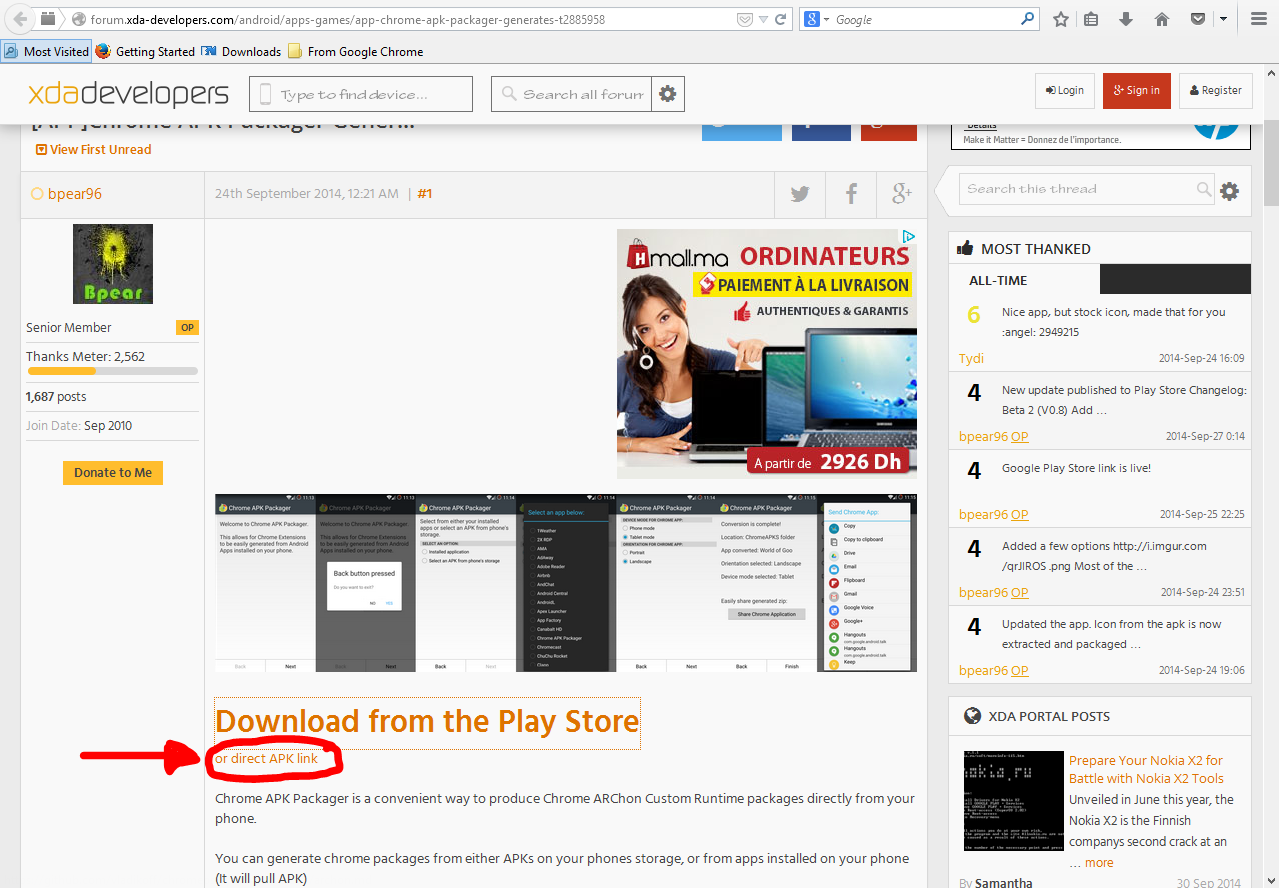Image resolution: width=1279 pixels, height=888 pixels.
Task: Go to the Firefox home page icon
Action: tap(1162, 19)
